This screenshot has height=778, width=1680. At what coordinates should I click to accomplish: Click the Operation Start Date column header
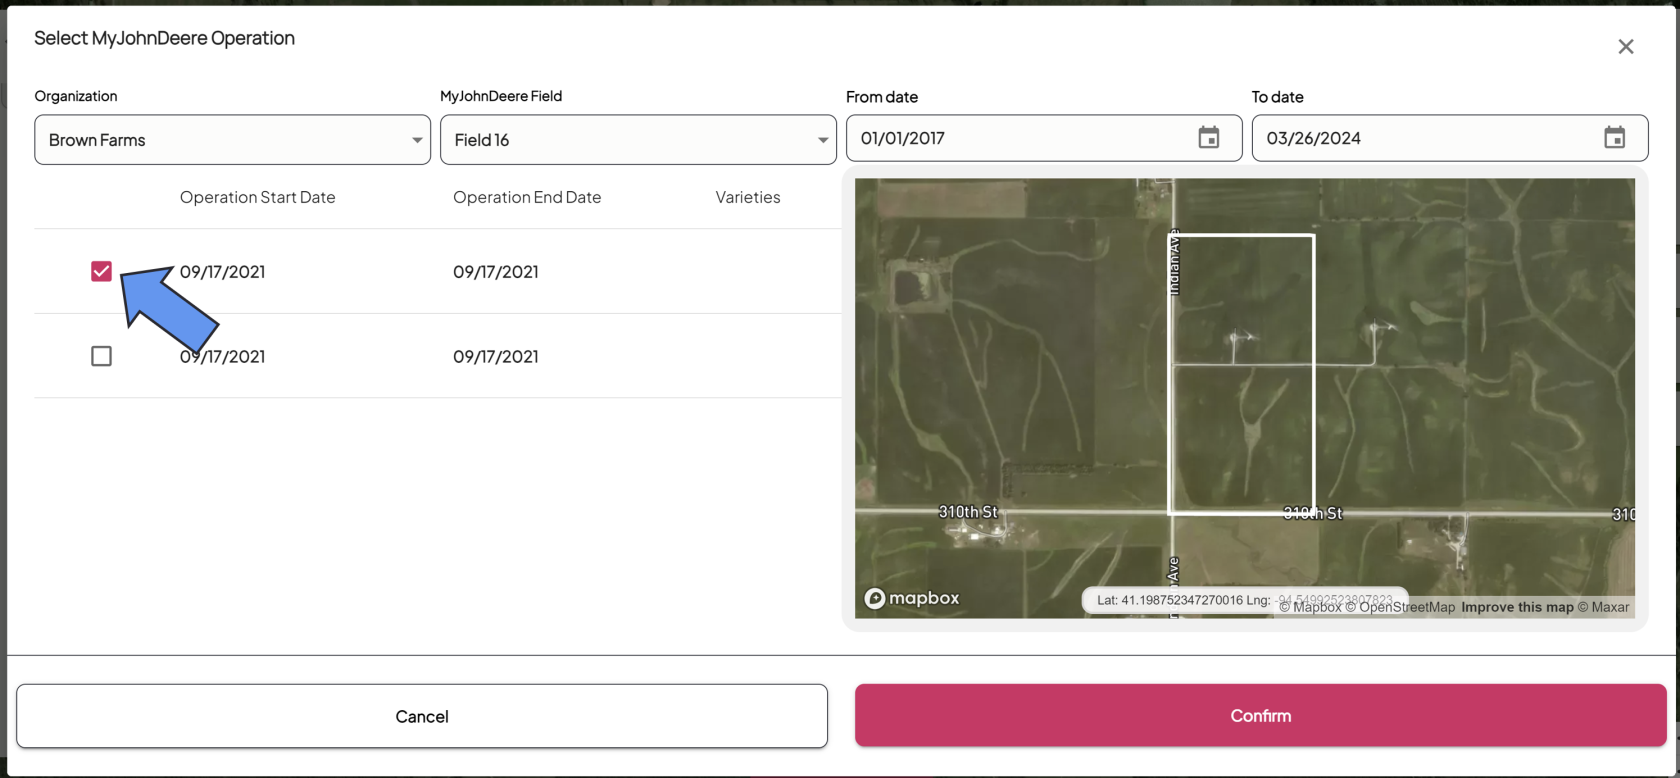click(257, 197)
